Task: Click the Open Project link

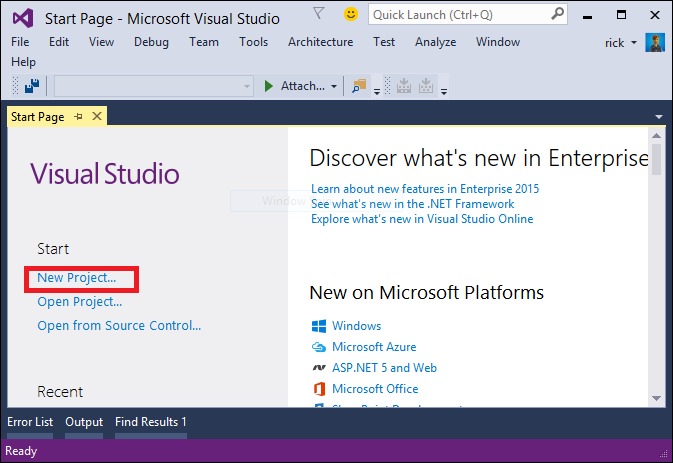Action: pyautogui.click(x=79, y=302)
